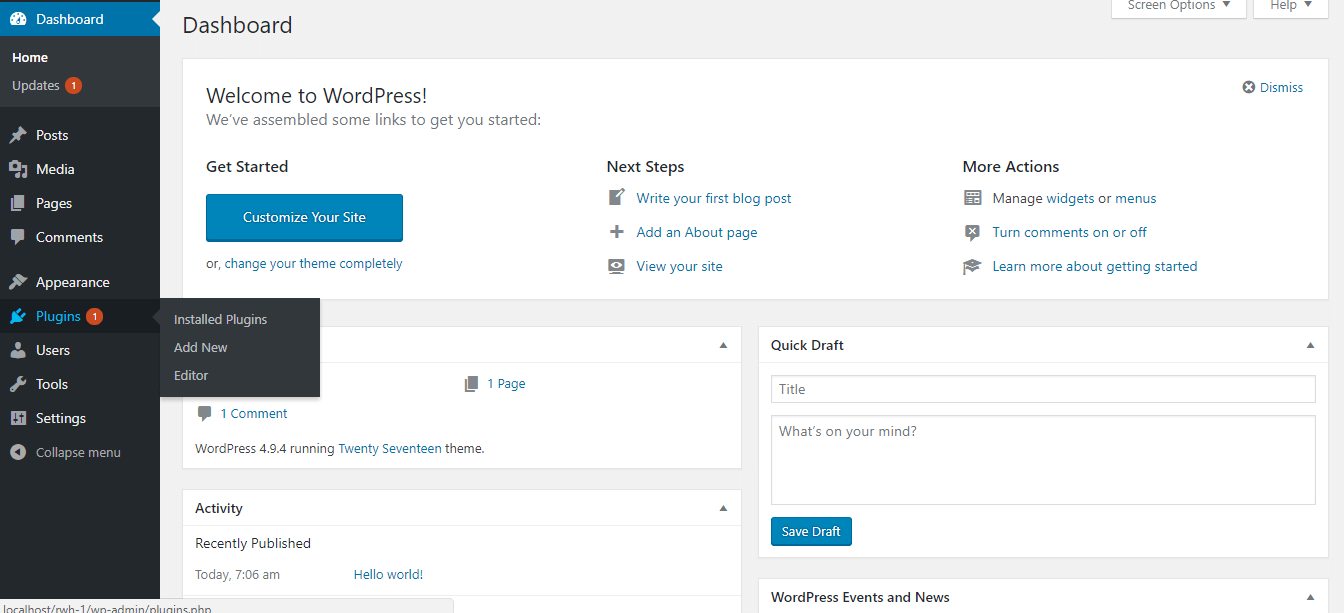The height and width of the screenshot is (613, 1344).
Task: Click the Plugins update count badge
Action: click(x=94, y=316)
